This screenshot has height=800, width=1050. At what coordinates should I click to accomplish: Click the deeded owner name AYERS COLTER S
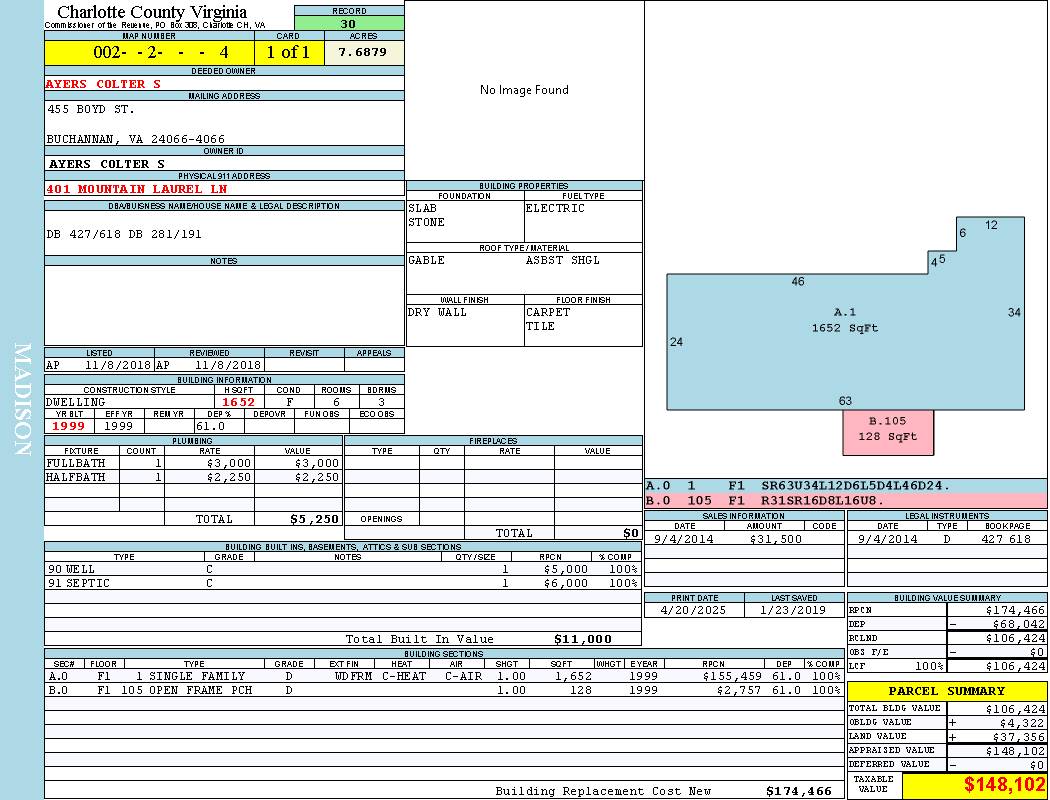point(104,84)
